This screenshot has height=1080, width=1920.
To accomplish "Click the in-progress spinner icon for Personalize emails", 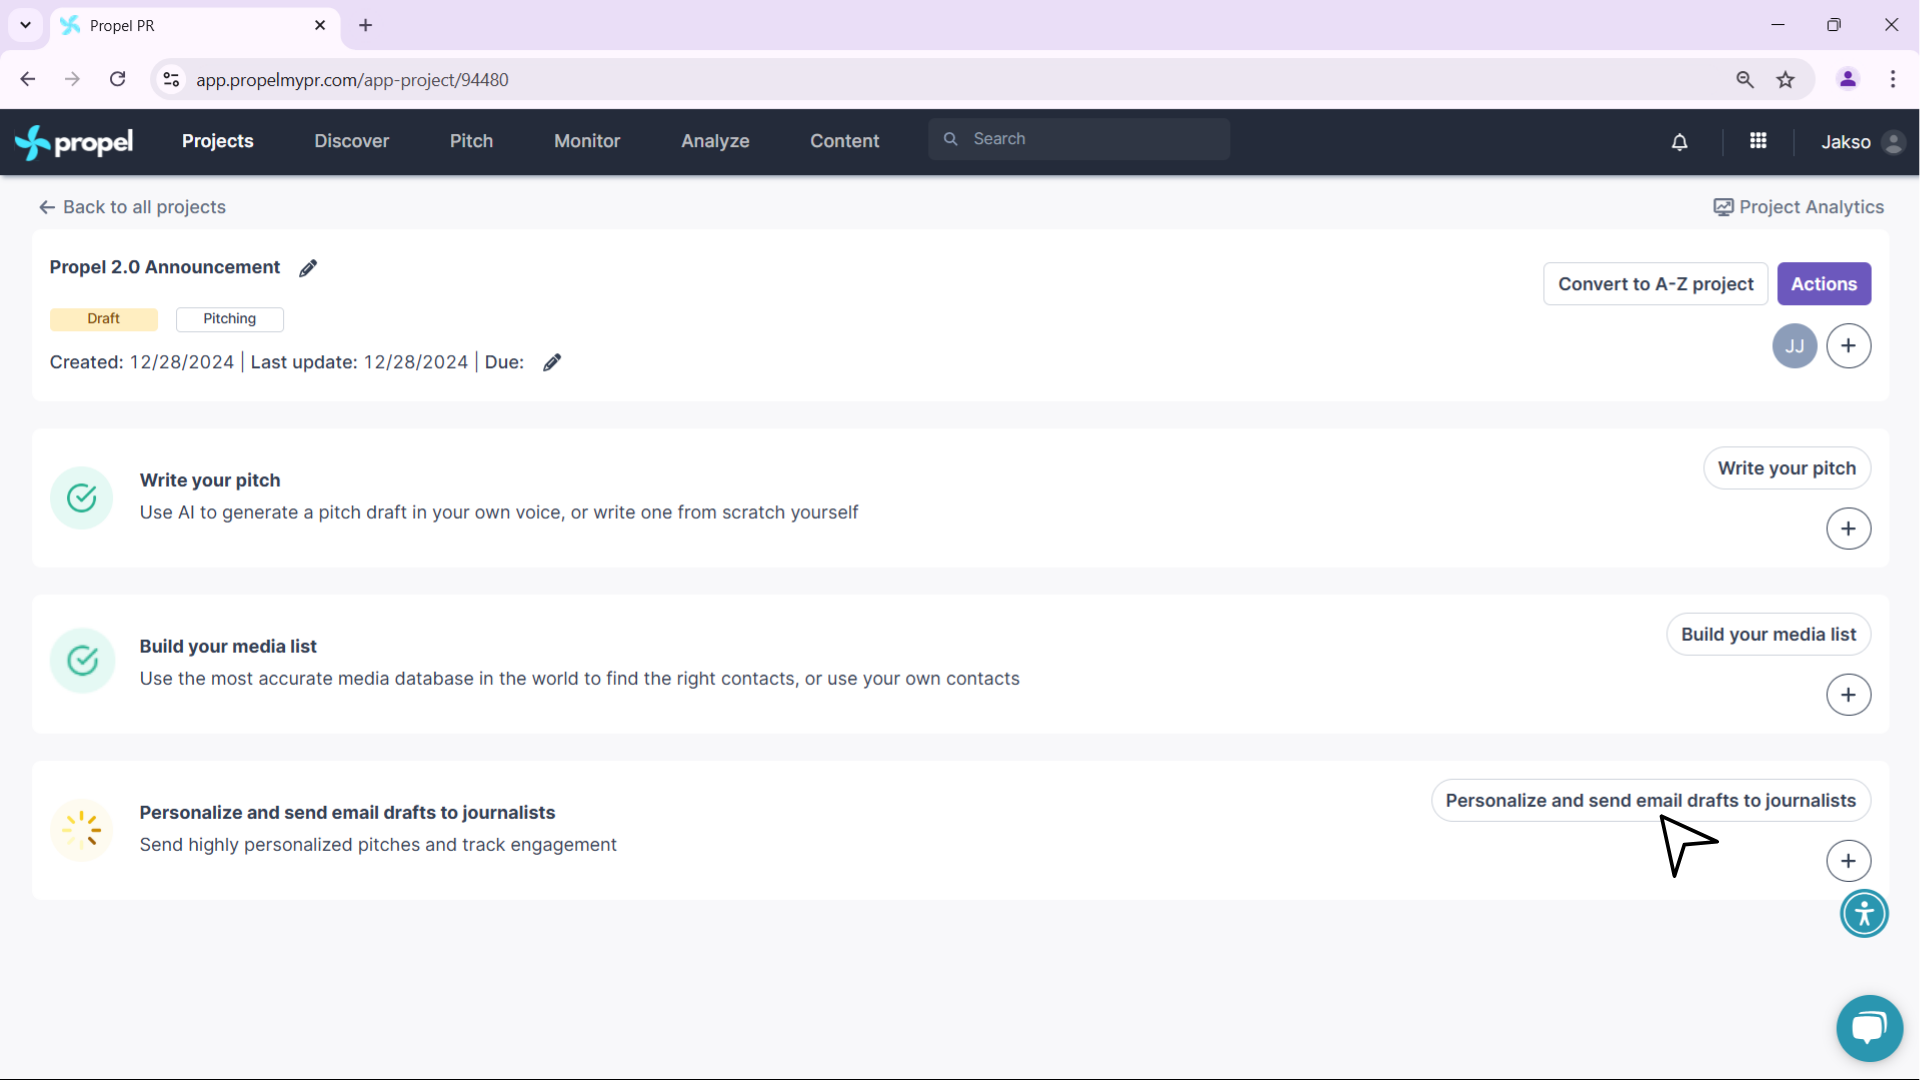I will click(x=82, y=830).
